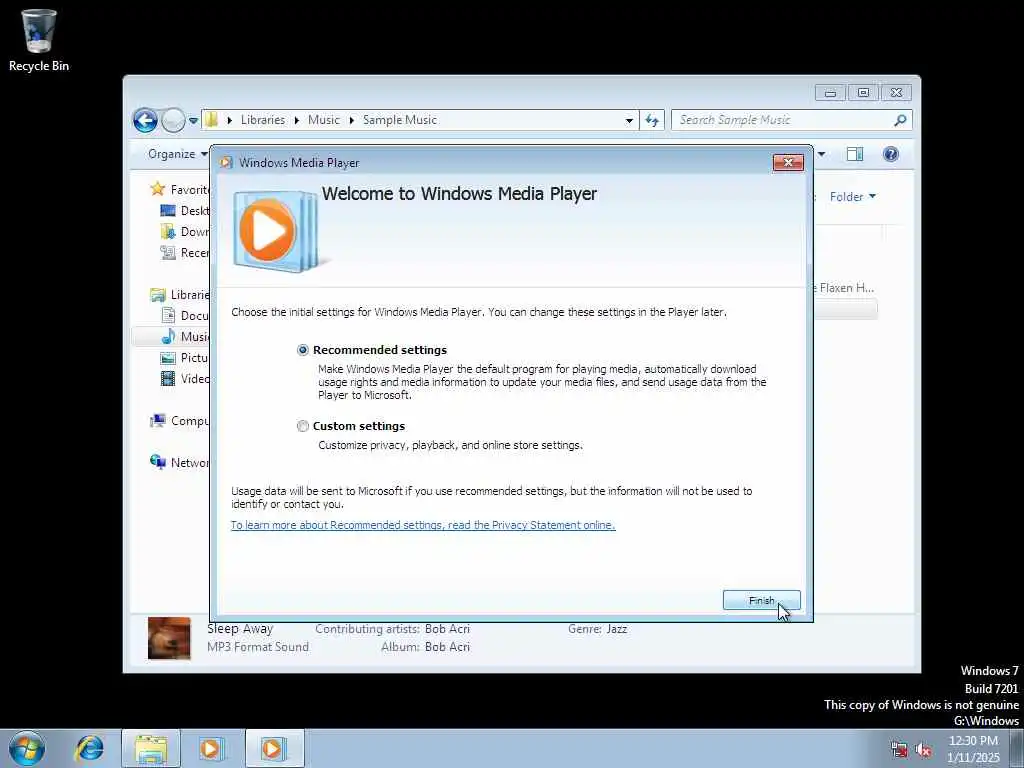The image size is (1024, 768).
Task: Select Libraries in Explorer navigation pane
Action: tap(180, 295)
